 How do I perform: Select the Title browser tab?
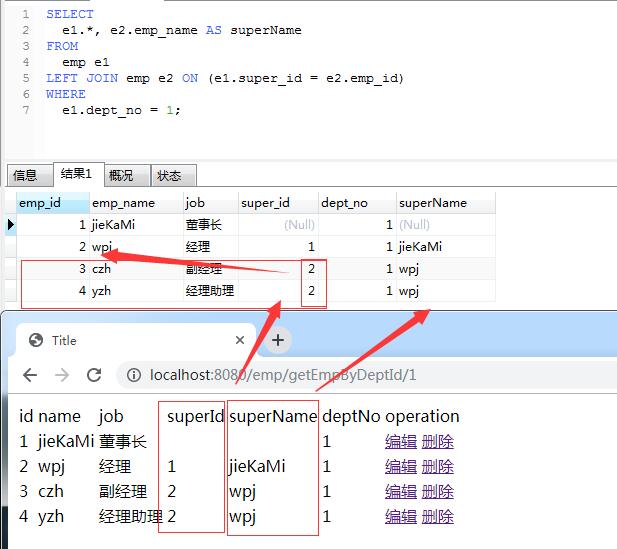pos(136,340)
